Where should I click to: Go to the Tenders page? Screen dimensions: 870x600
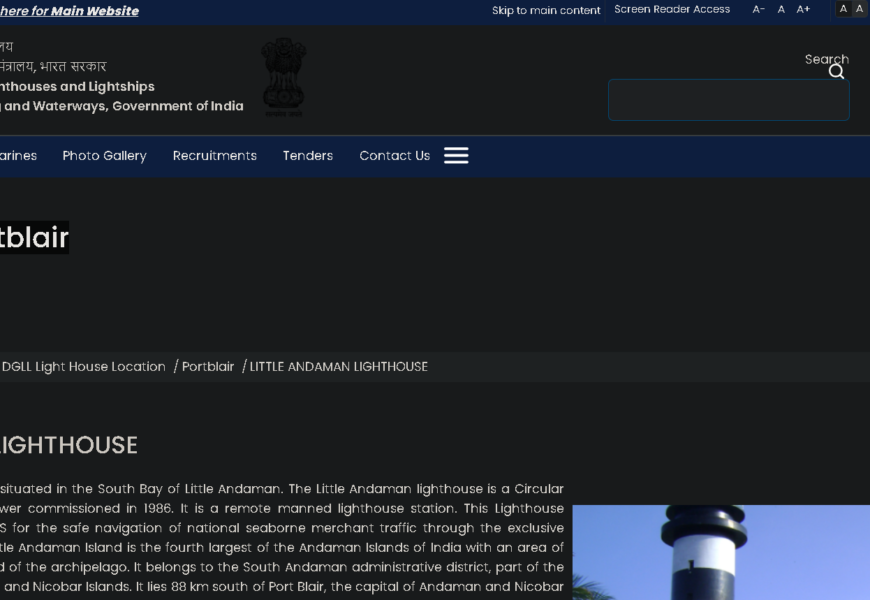[x=307, y=156]
